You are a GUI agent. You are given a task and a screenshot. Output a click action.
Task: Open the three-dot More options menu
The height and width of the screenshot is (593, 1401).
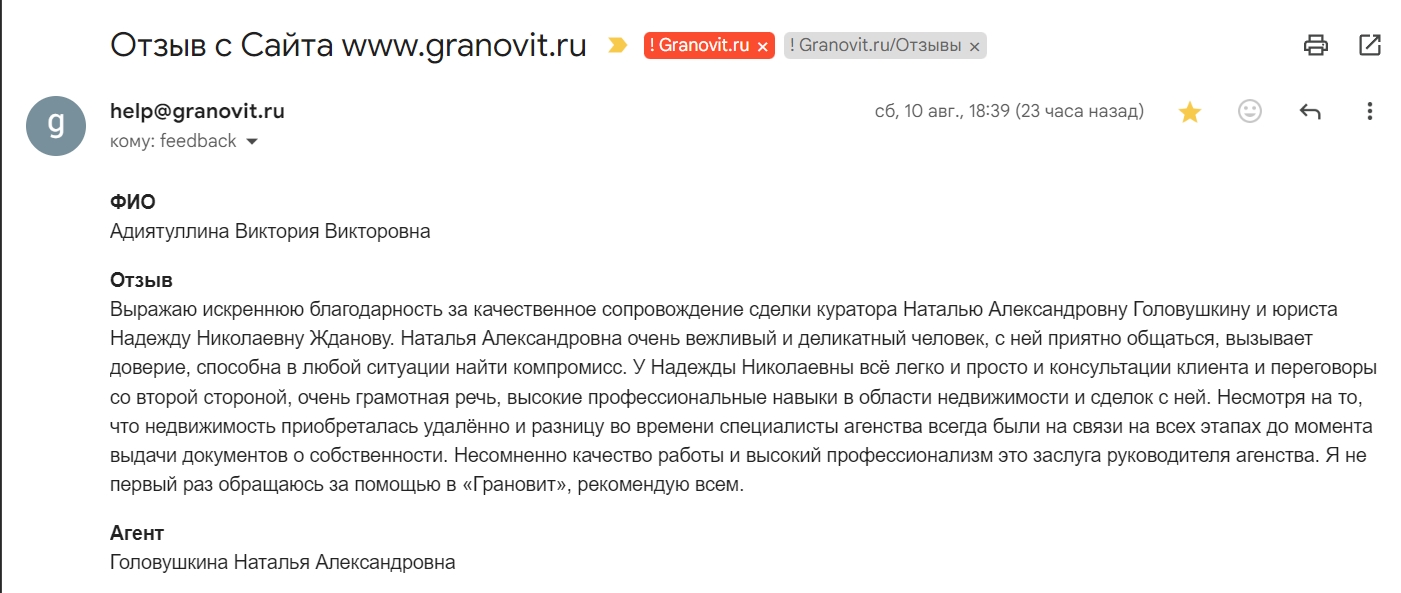coord(1370,111)
